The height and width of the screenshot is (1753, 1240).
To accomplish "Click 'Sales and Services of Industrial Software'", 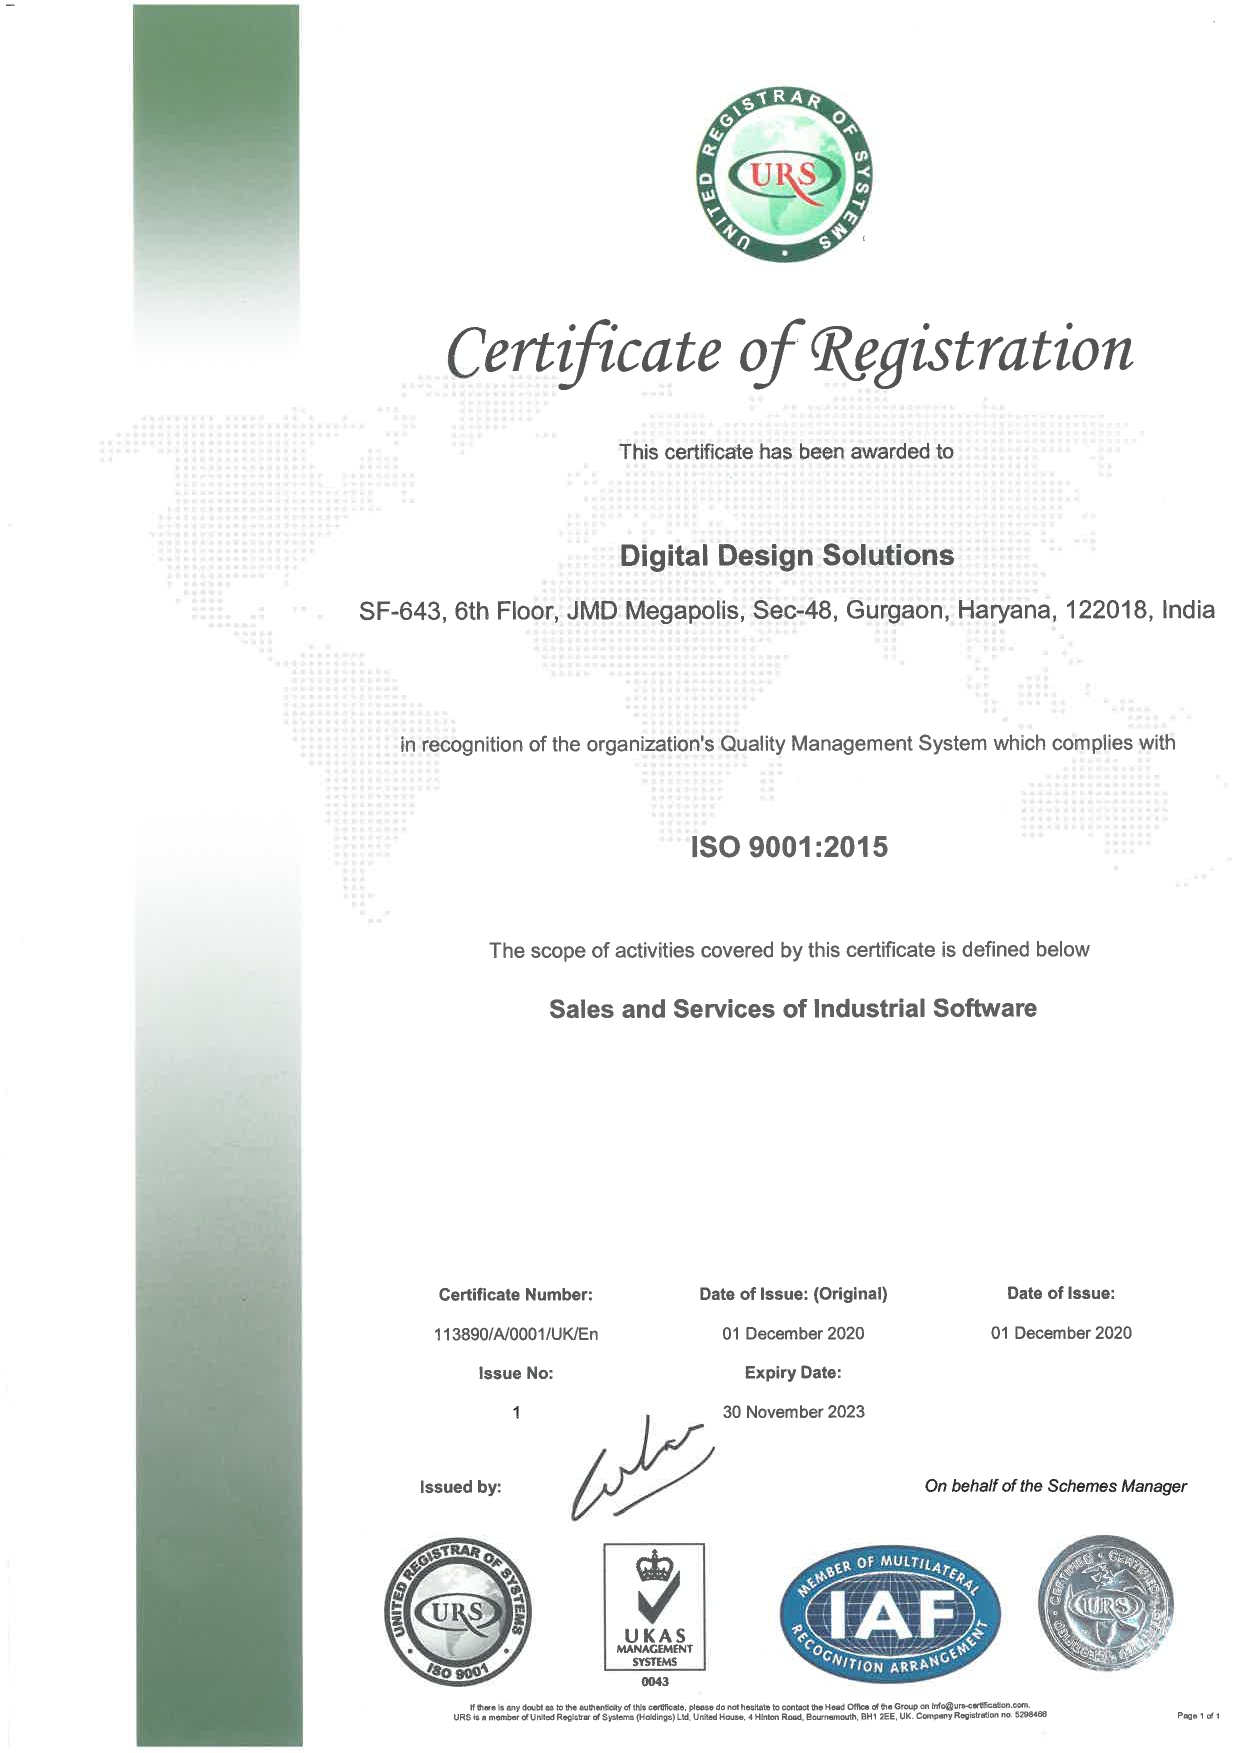I will point(792,1009).
